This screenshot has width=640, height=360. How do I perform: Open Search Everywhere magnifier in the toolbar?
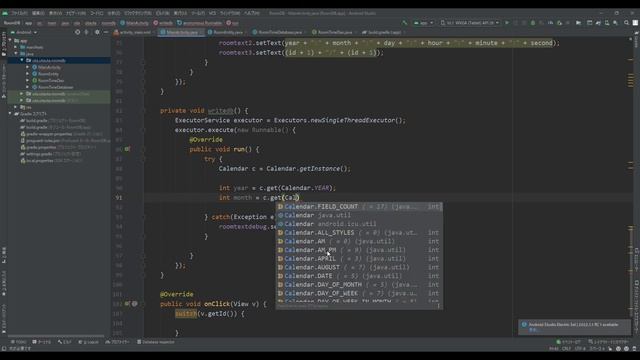click(x=626, y=23)
